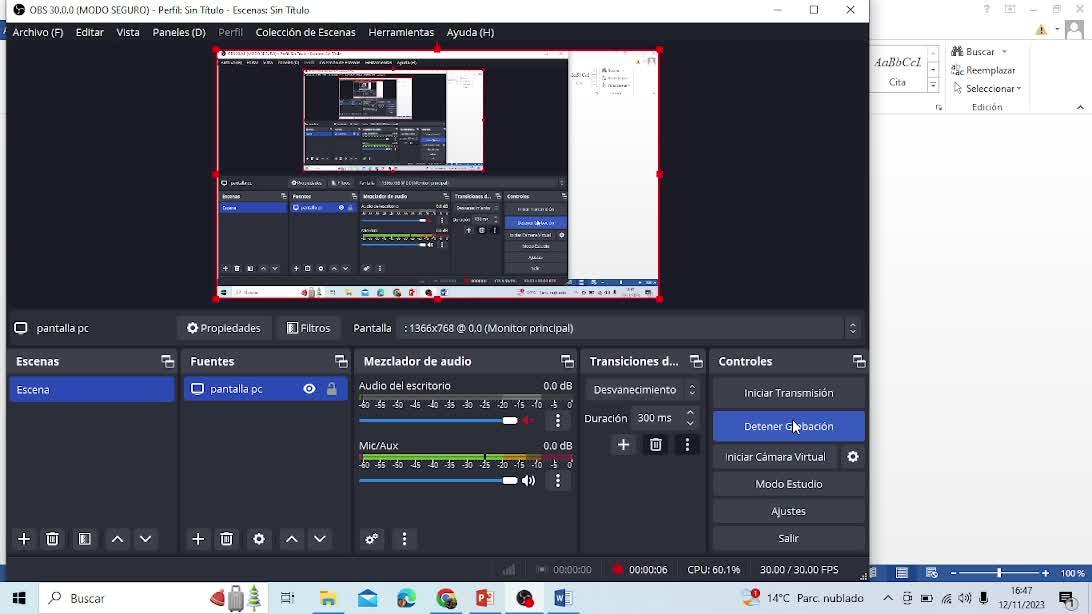1092x614 pixels.
Task: Toggle lock on pantalla pc source
Action: pos(332,389)
